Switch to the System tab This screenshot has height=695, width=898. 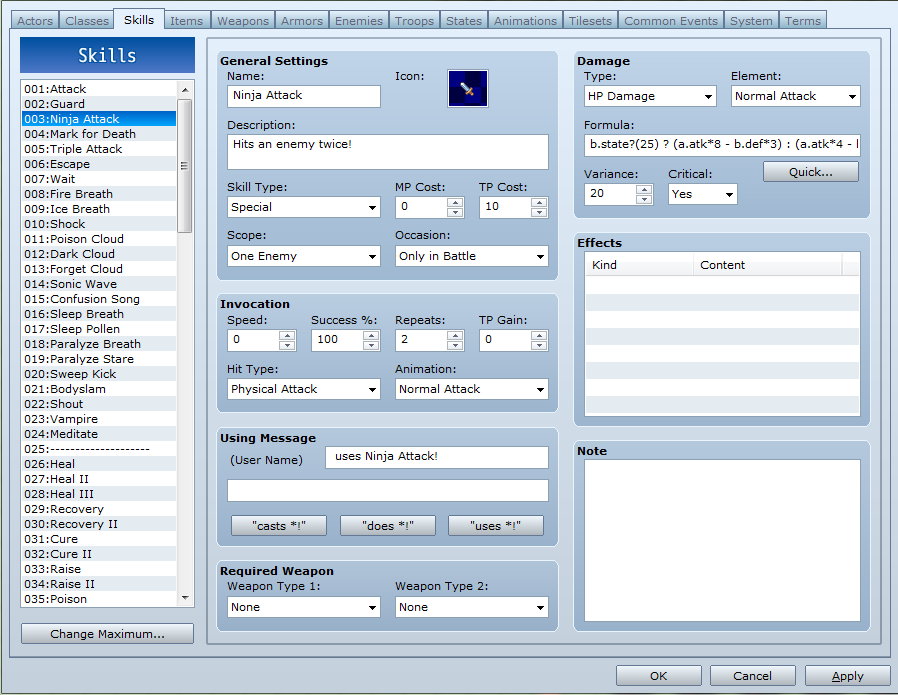[751, 21]
